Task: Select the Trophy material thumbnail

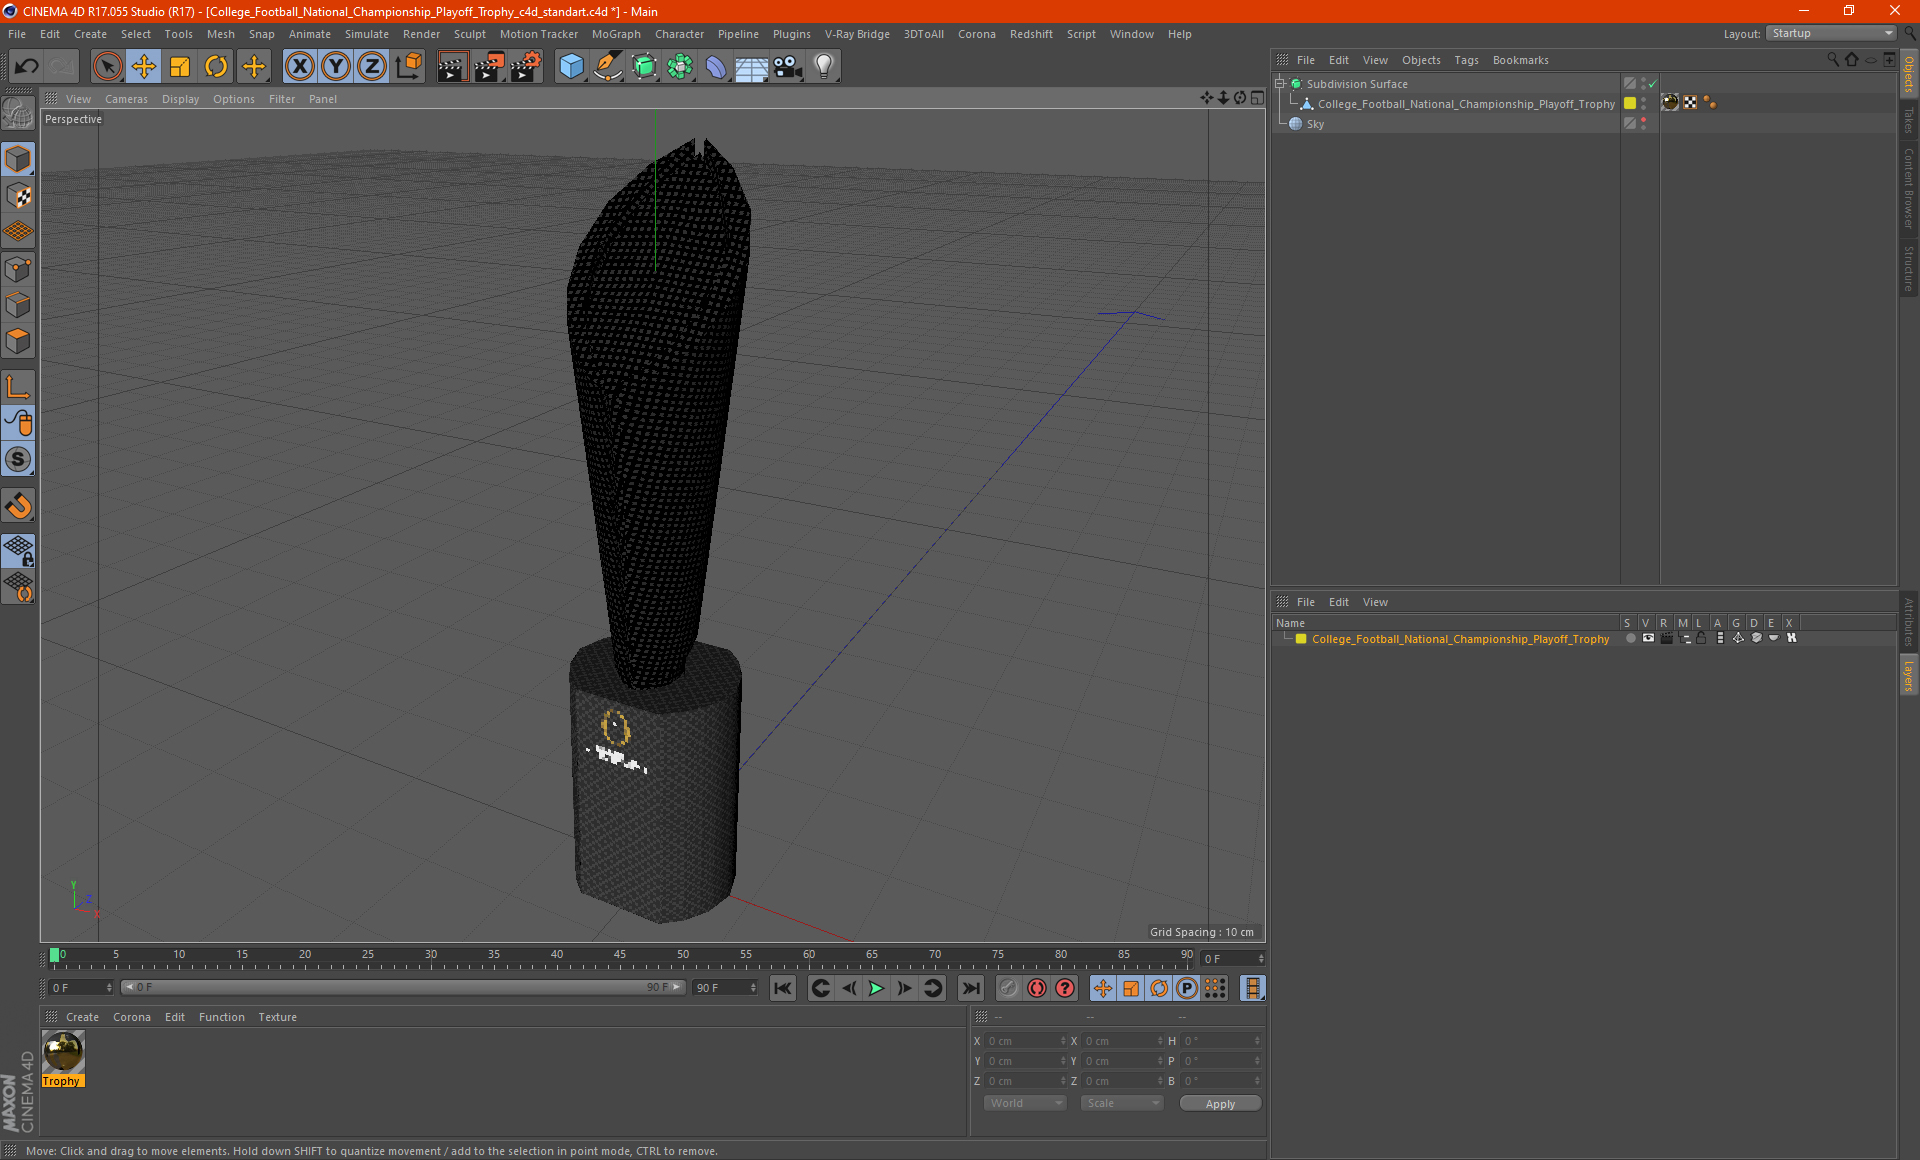Action: 63,1053
